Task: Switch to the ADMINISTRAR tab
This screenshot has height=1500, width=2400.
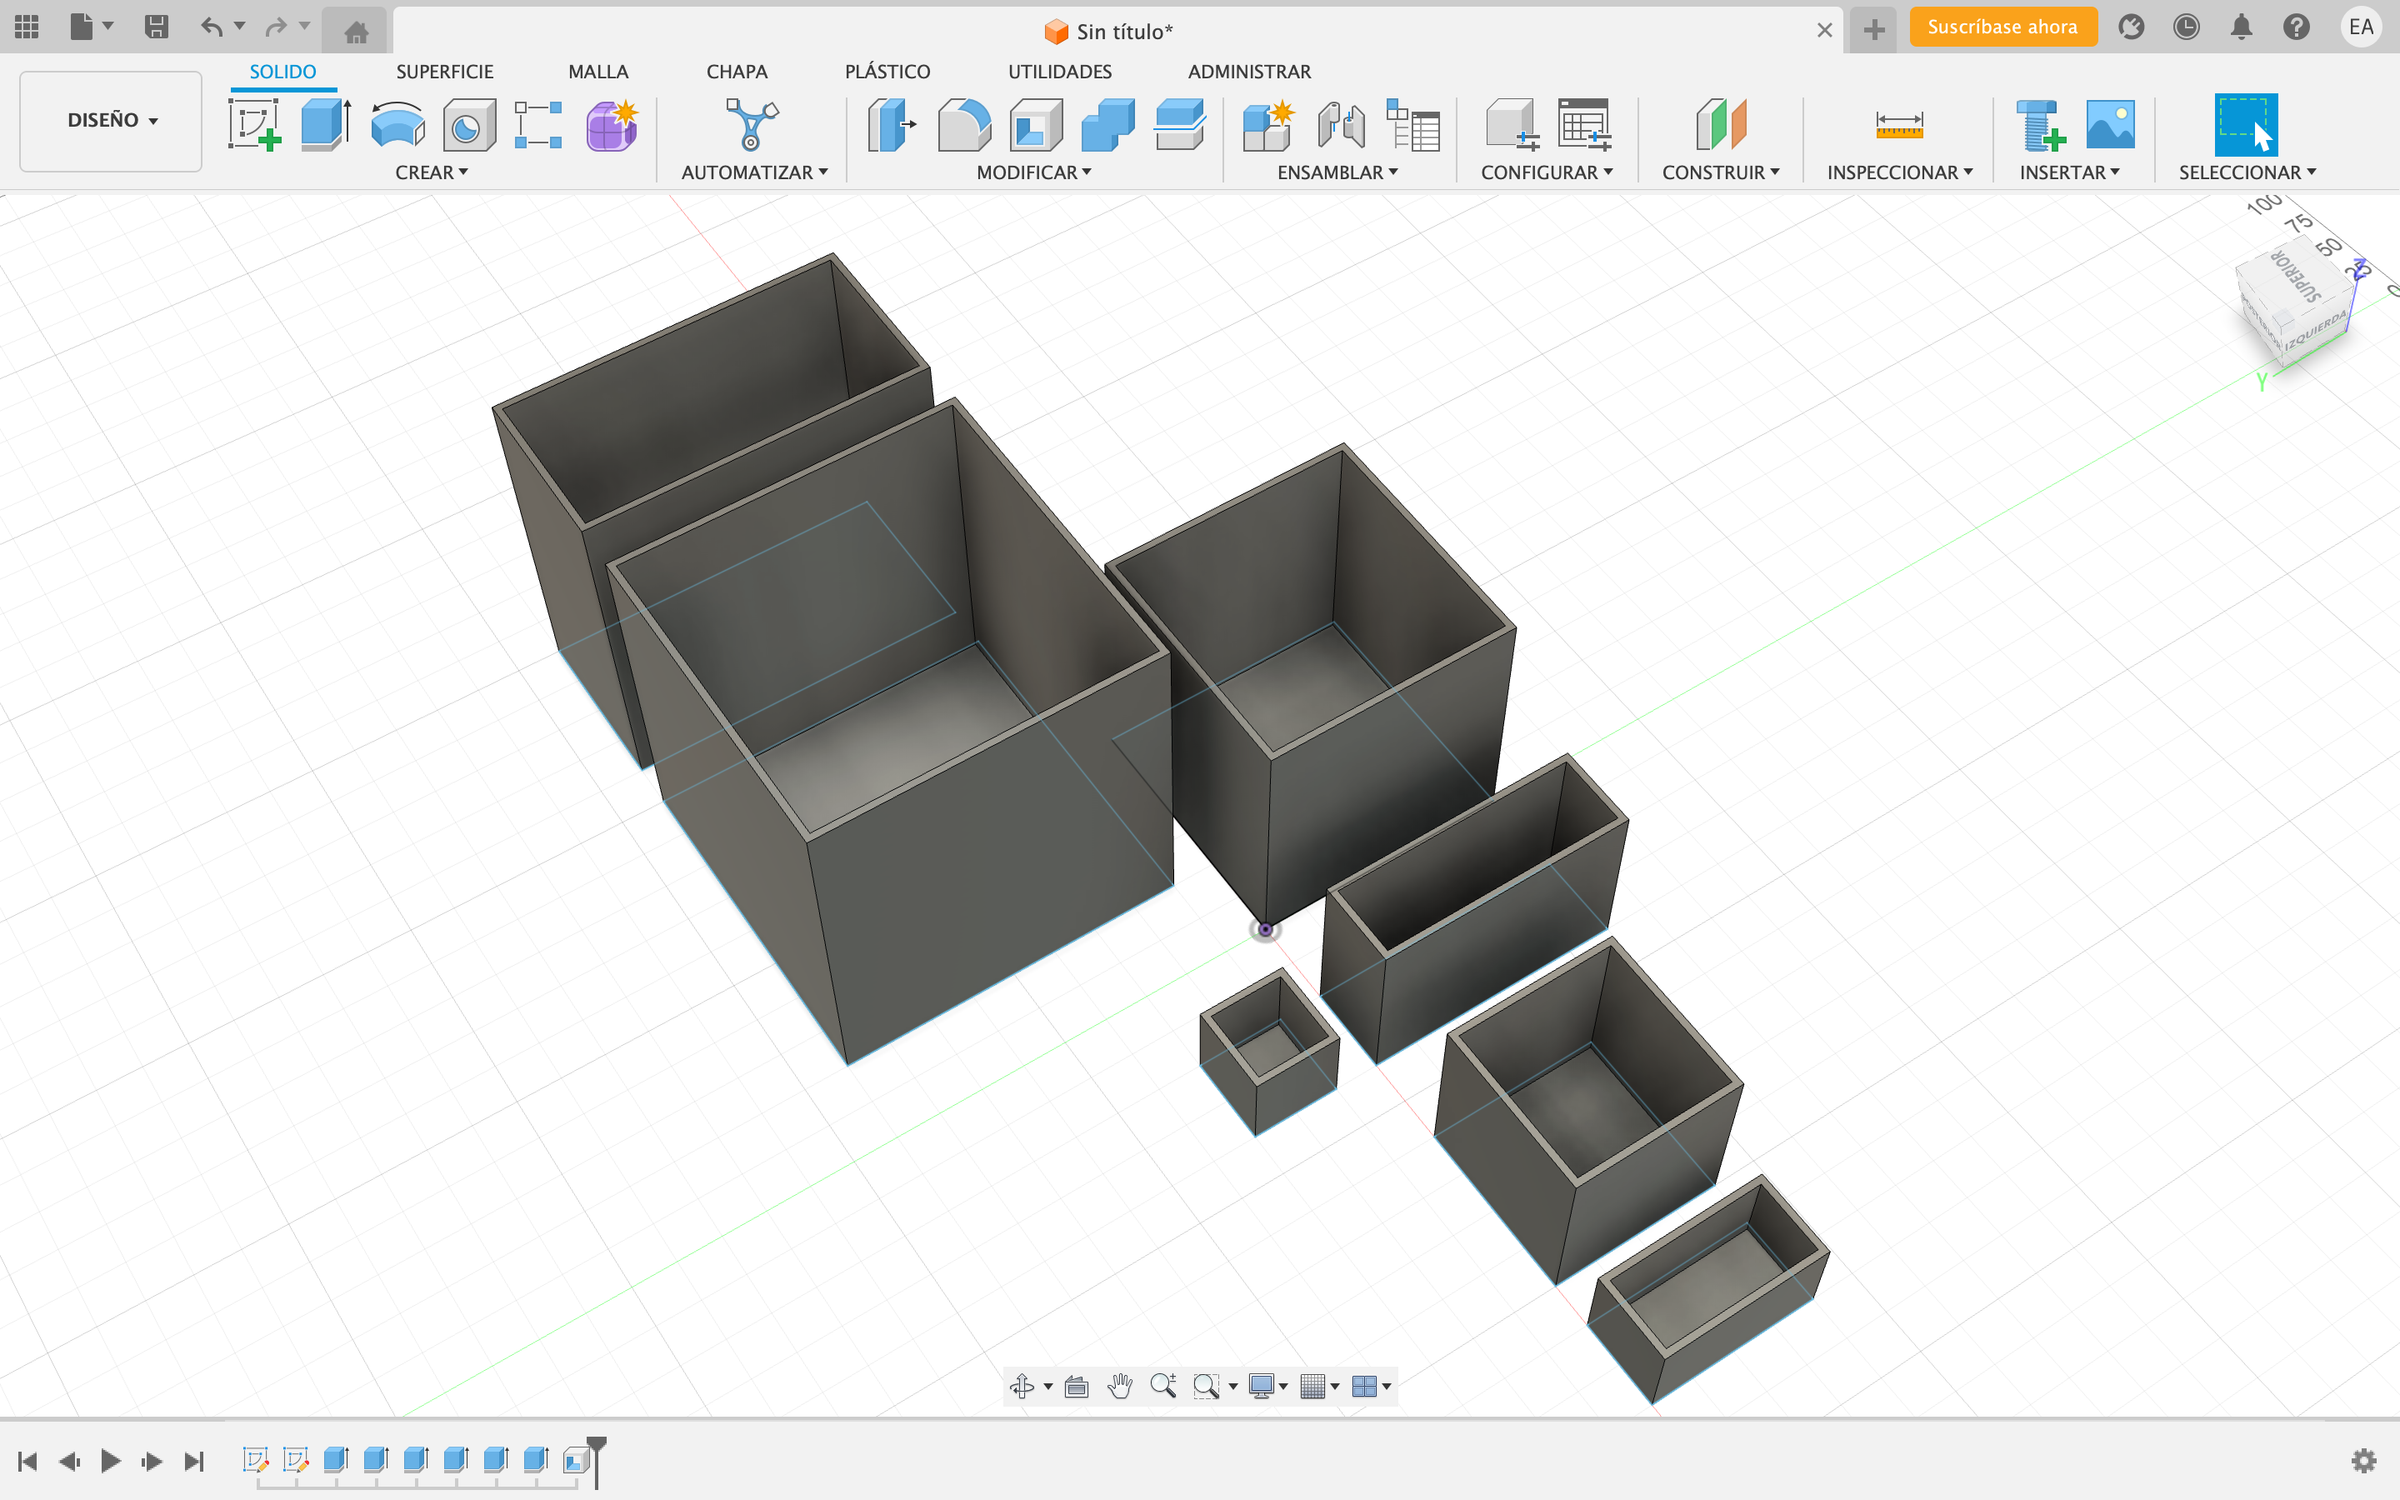Action: [x=1249, y=72]
